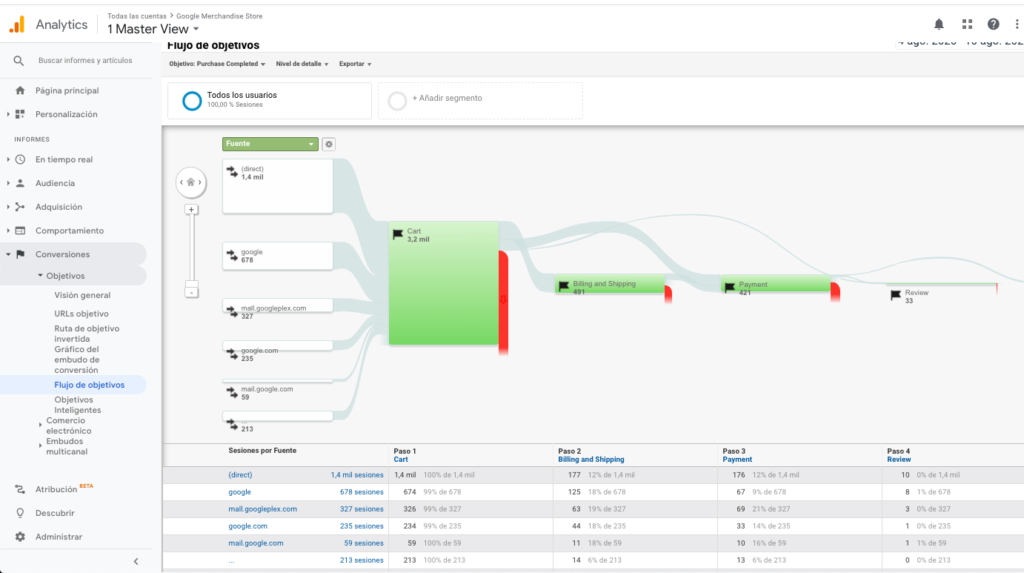
Task: Select Flujo de objetivos menu item
Action: (x=89, y=385)
